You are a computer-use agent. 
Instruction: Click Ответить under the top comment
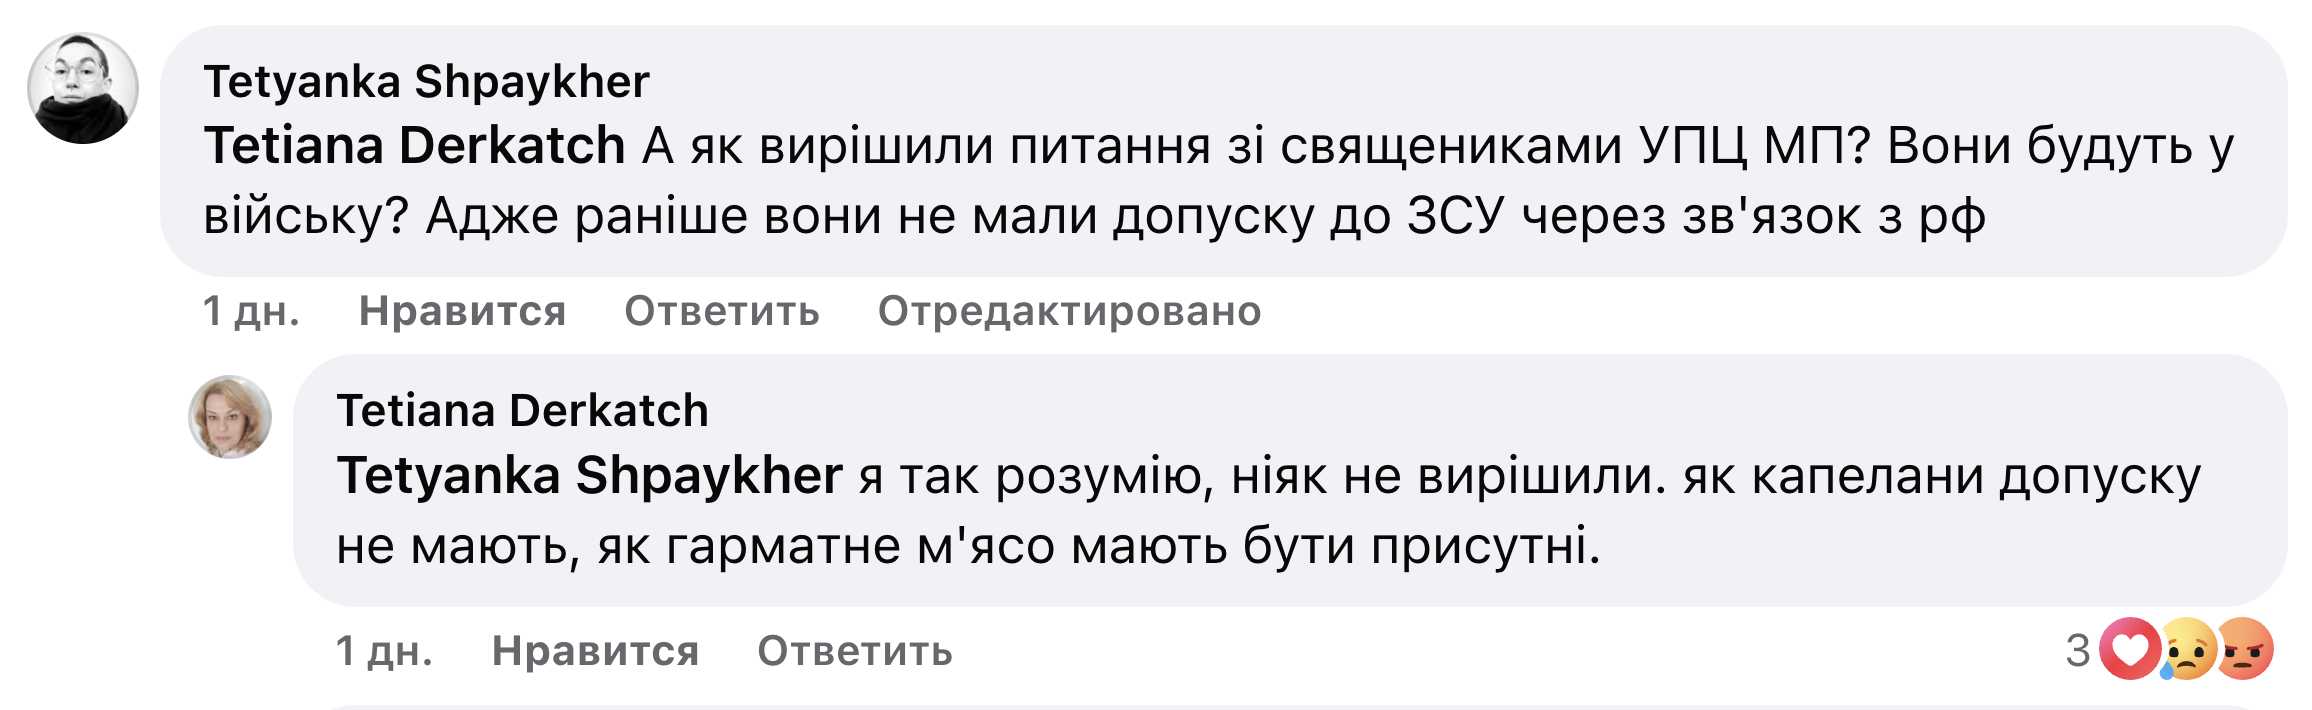coord(721,312)
